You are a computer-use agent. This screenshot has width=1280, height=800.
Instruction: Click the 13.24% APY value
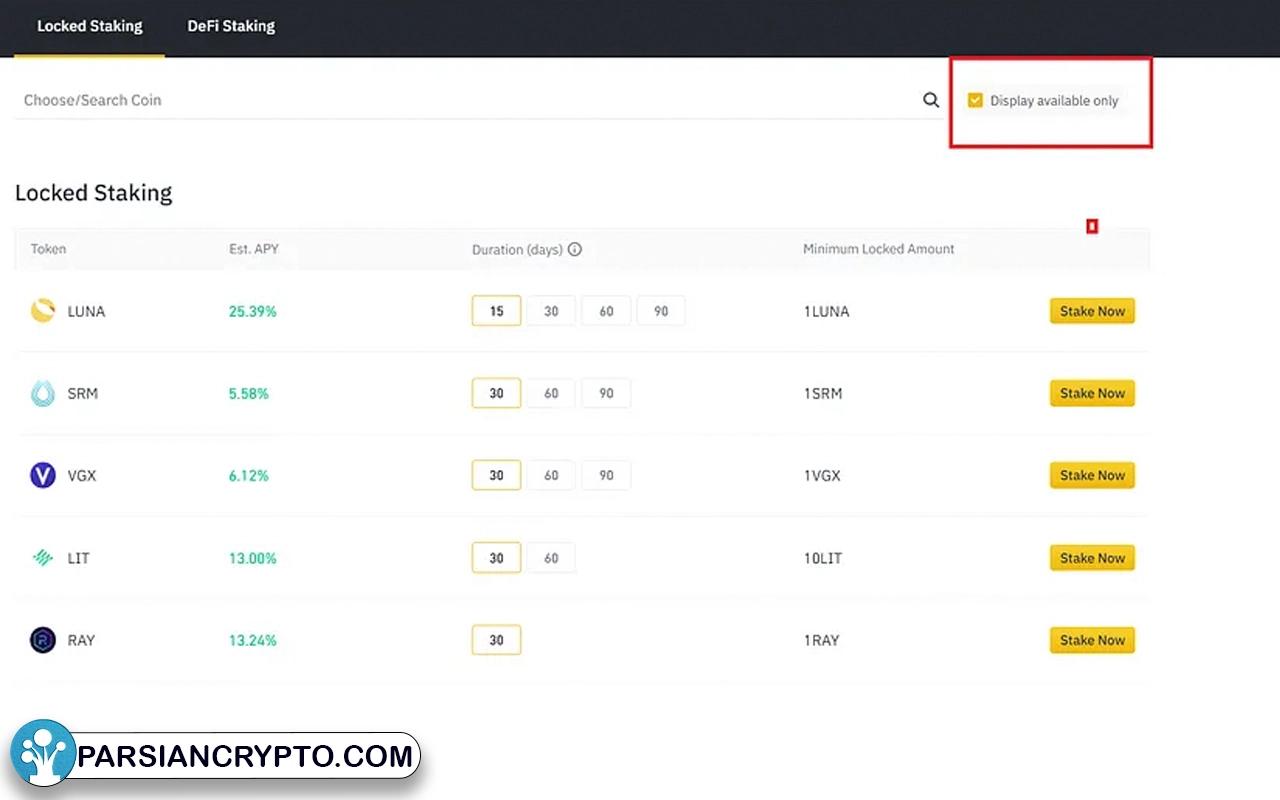pyautogui.click(x=252, y=640)
